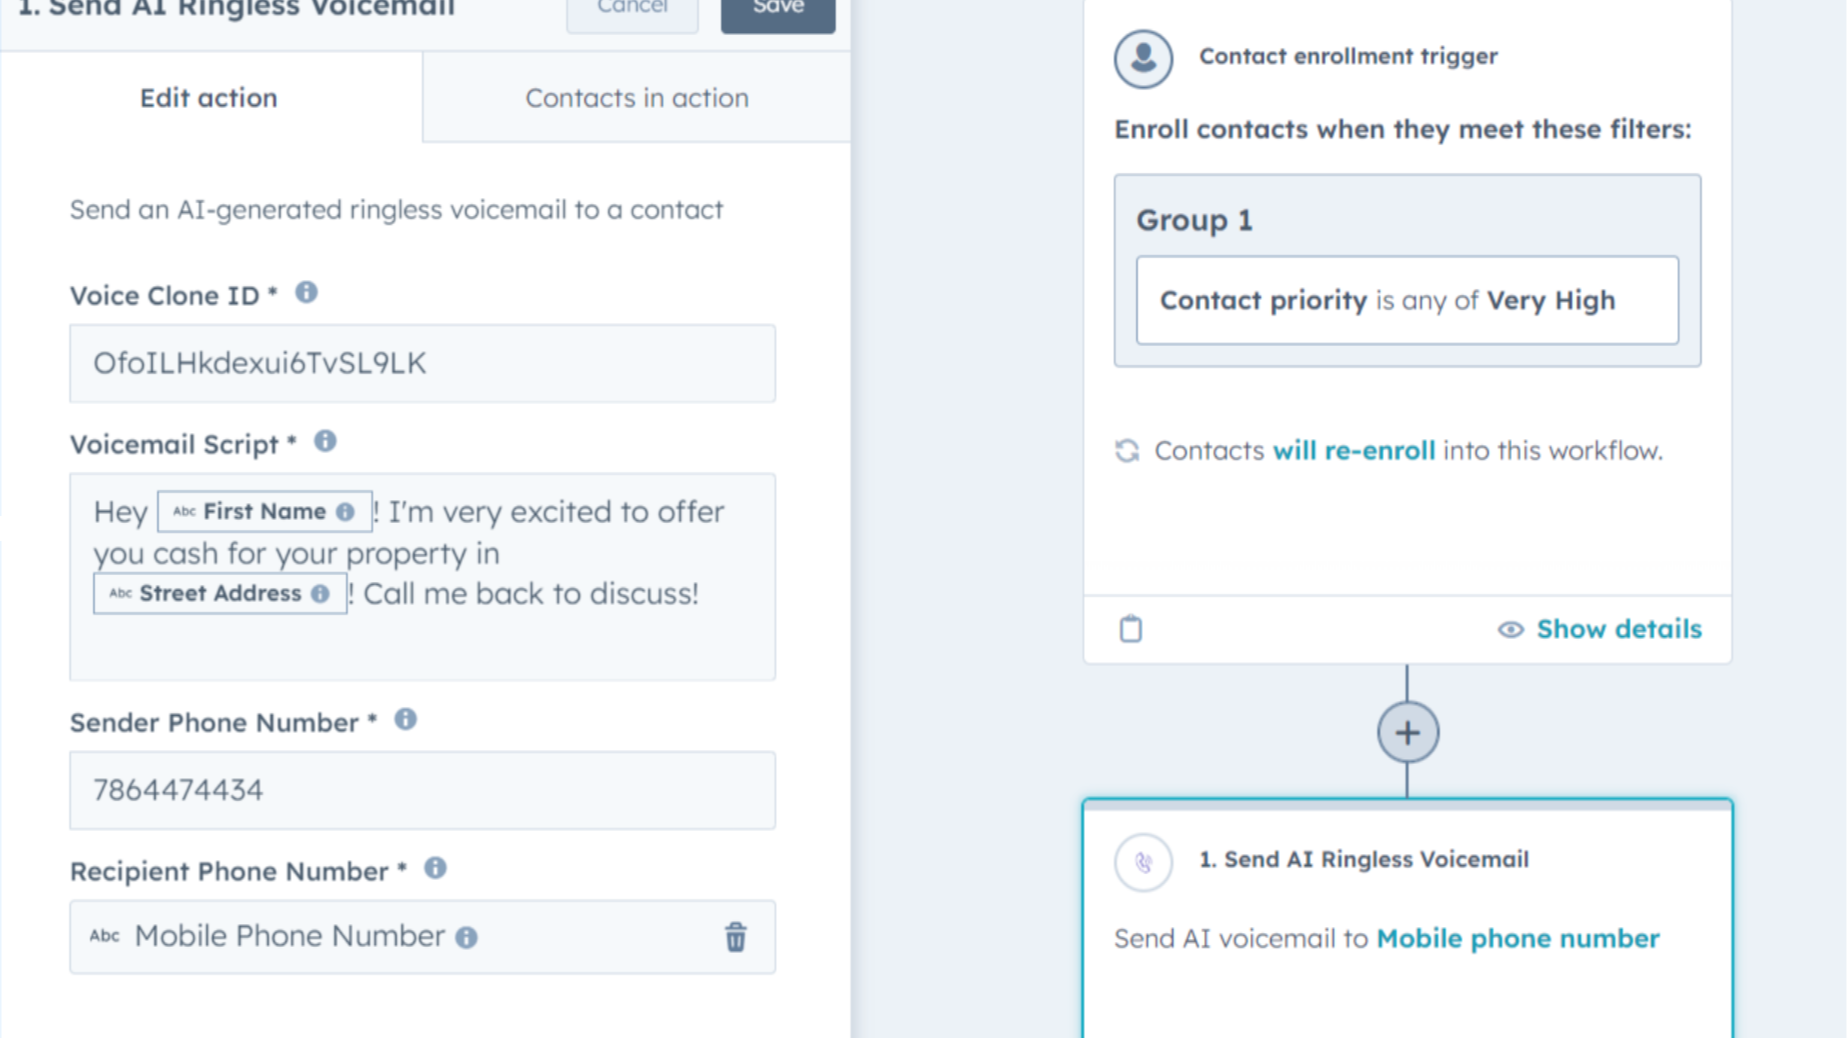
Task: Click the Voice Clone ID info icon
Action: tap(306, 293)
